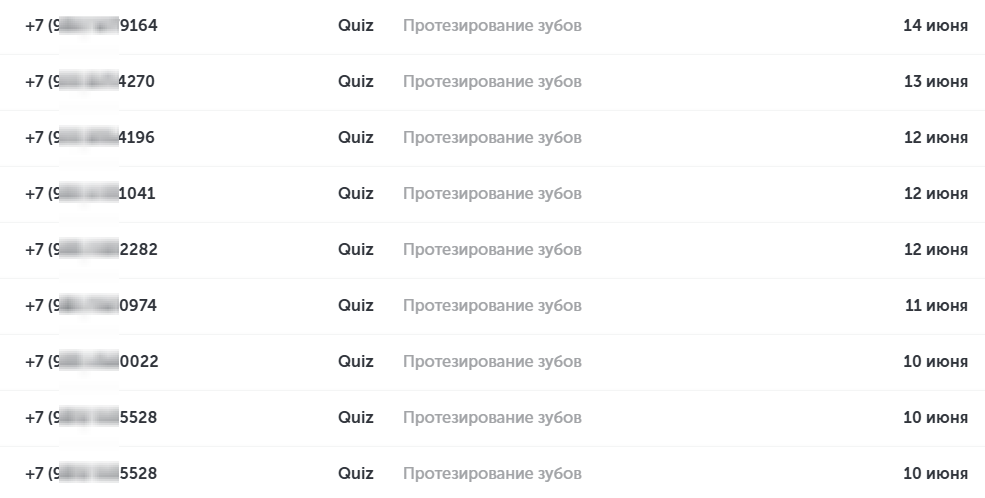Open the lead with phone ending 9164
The width and height of the screenshot is (985, 498).
(x=91, y=26)
